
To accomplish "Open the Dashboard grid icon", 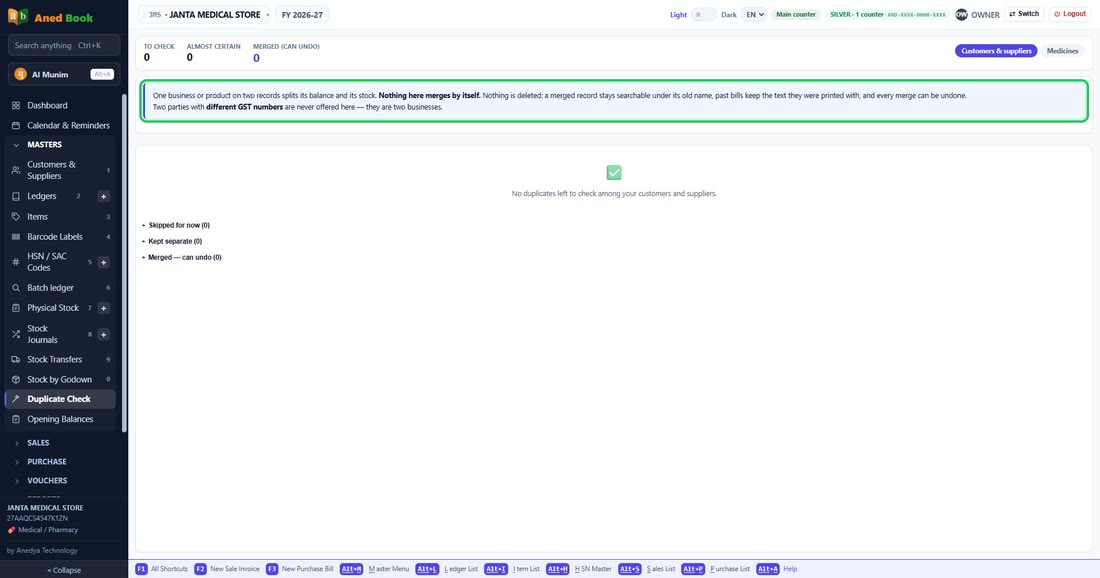I will tap(16, 105).
